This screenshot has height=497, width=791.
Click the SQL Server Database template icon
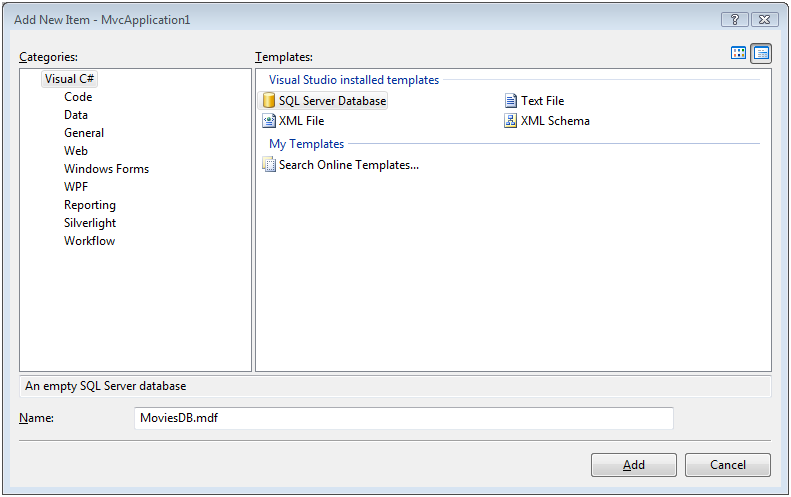[268, 101]
